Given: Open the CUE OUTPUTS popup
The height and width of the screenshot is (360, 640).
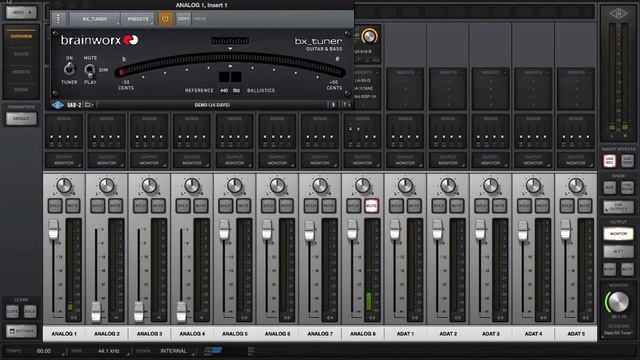Looking at the screenshot, I should (x=618, y=208).
